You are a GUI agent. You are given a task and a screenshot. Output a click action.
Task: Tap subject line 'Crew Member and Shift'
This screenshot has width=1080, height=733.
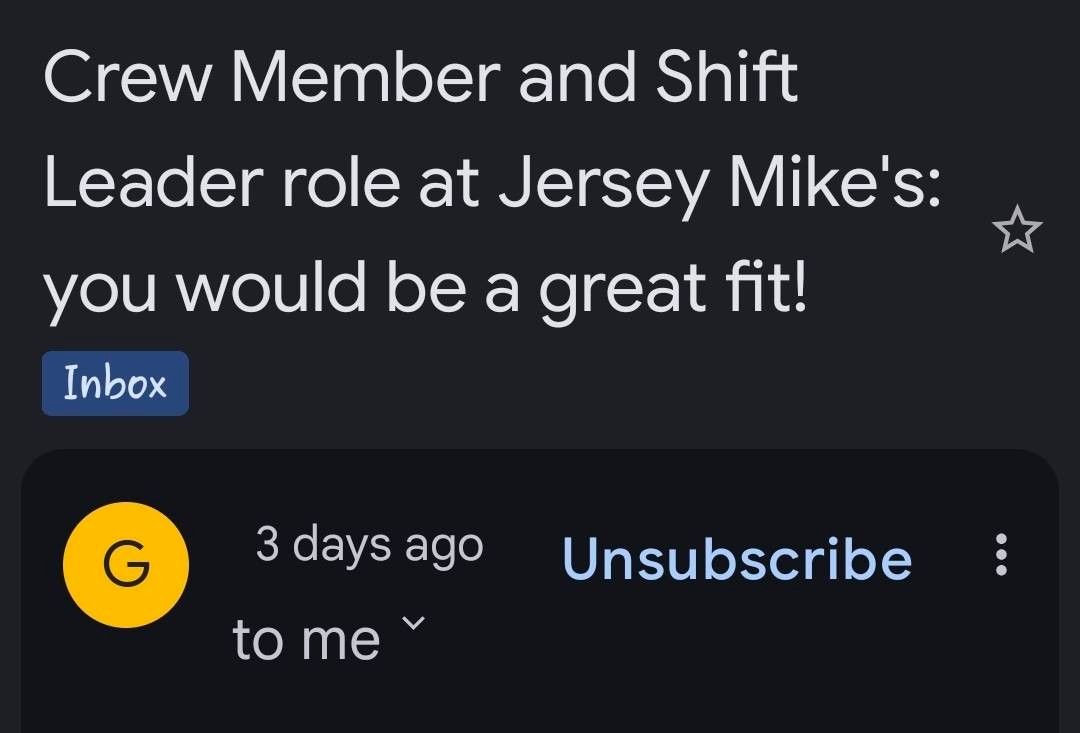pyautogui.click(x=421, y=76)
